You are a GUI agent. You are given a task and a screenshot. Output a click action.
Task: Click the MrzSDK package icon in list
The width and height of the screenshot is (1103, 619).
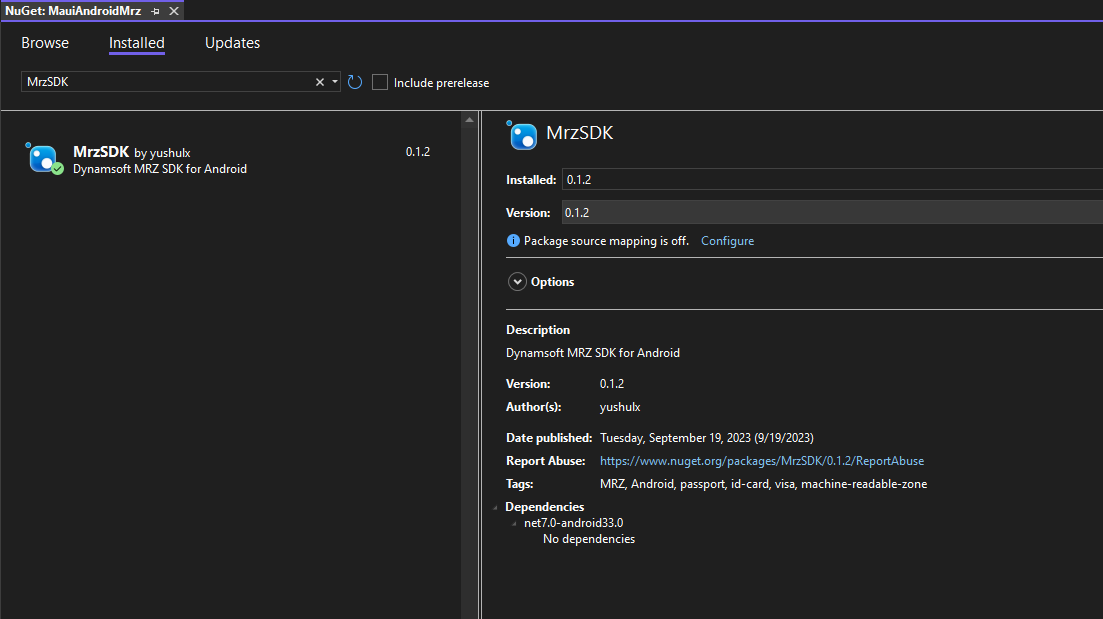(x=44, y=159)
